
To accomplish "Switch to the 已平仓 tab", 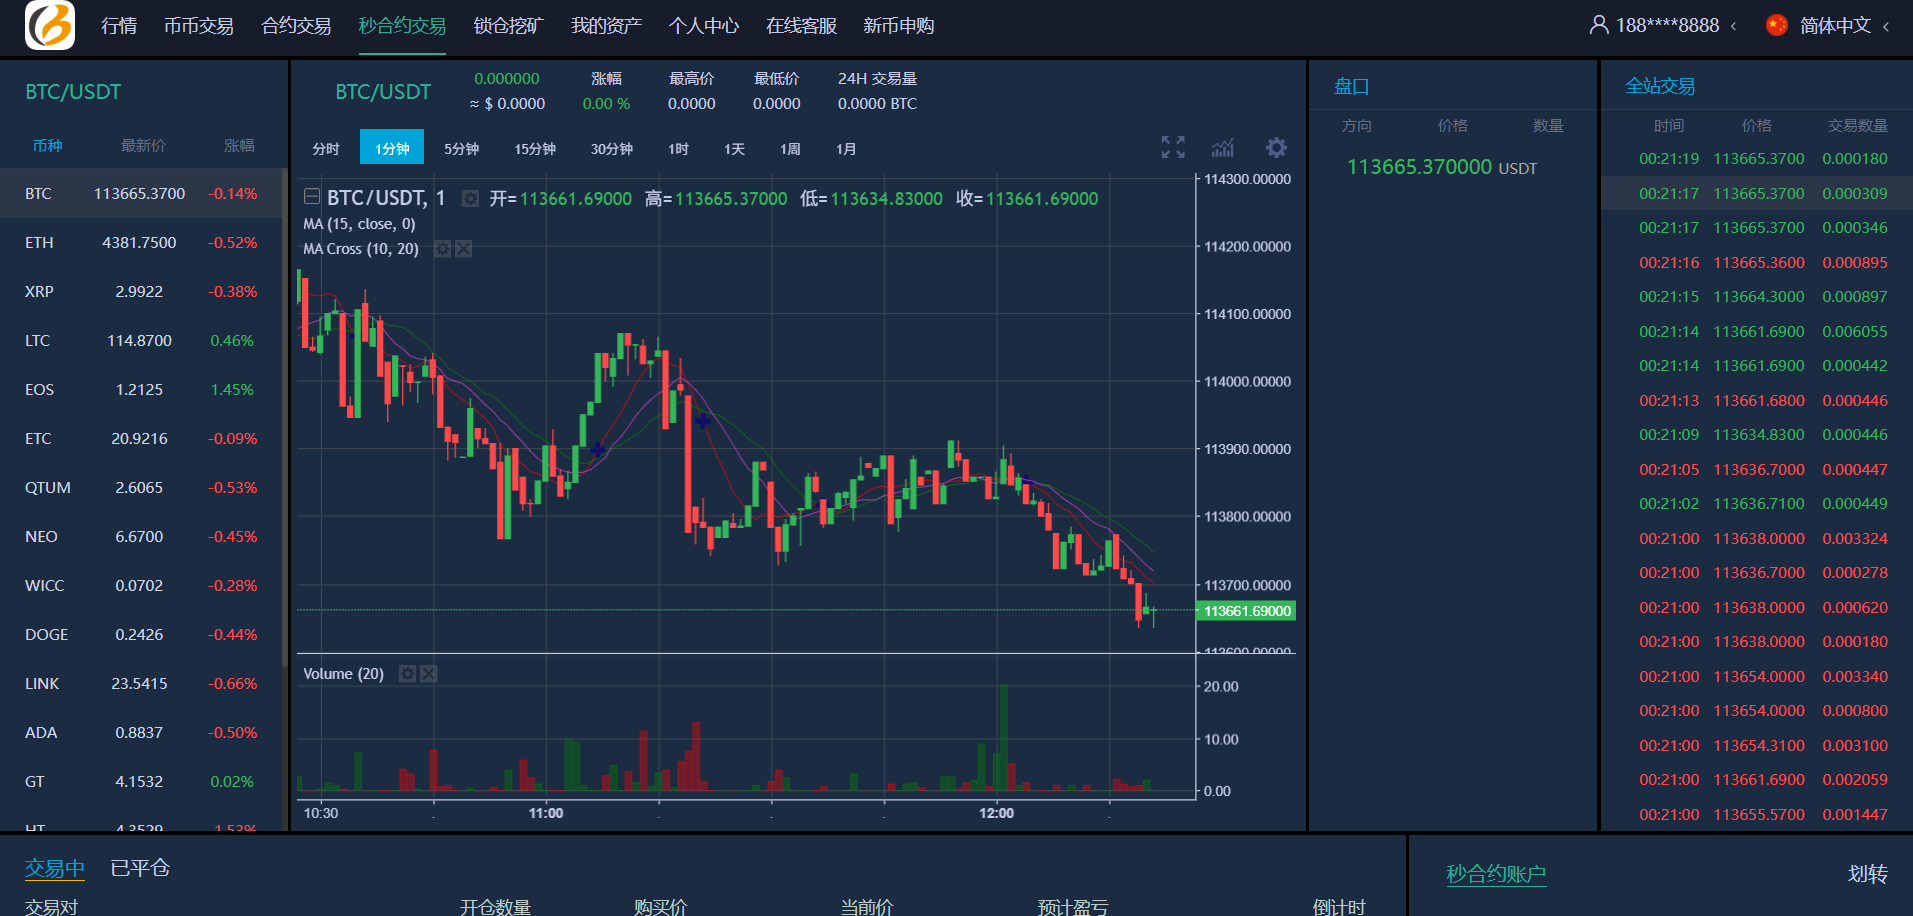I will point(140,868).
